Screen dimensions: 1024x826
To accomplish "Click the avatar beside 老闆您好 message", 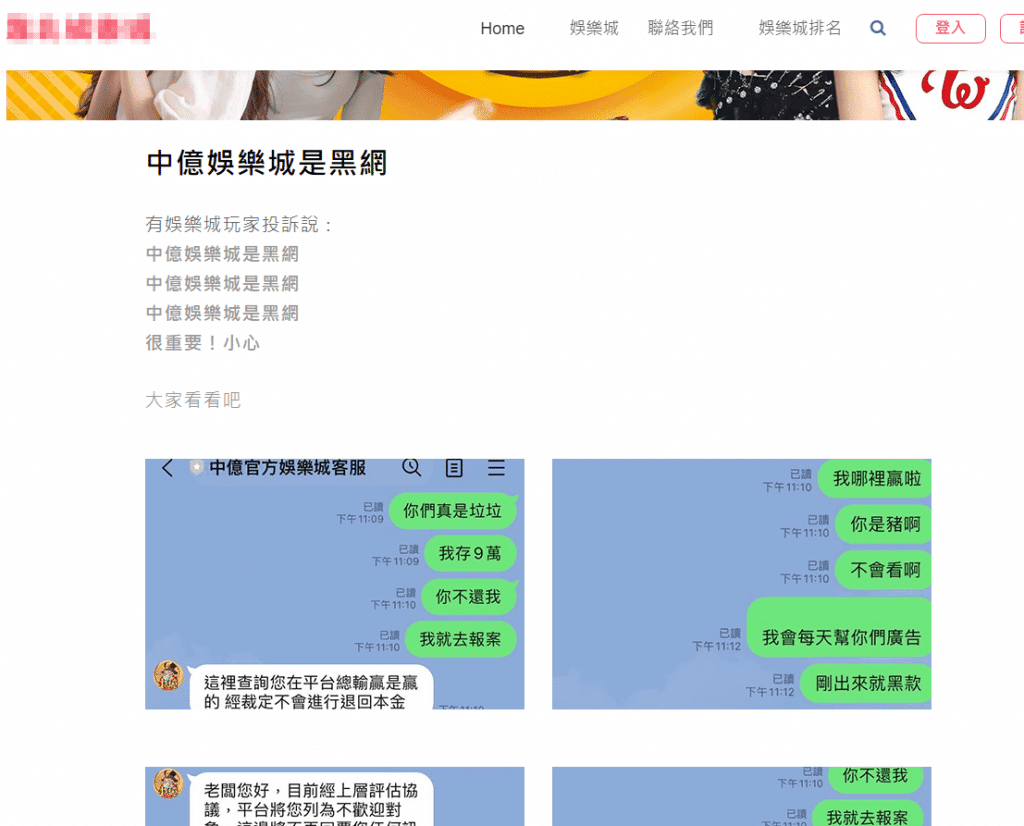I will (x=168, y=783).
